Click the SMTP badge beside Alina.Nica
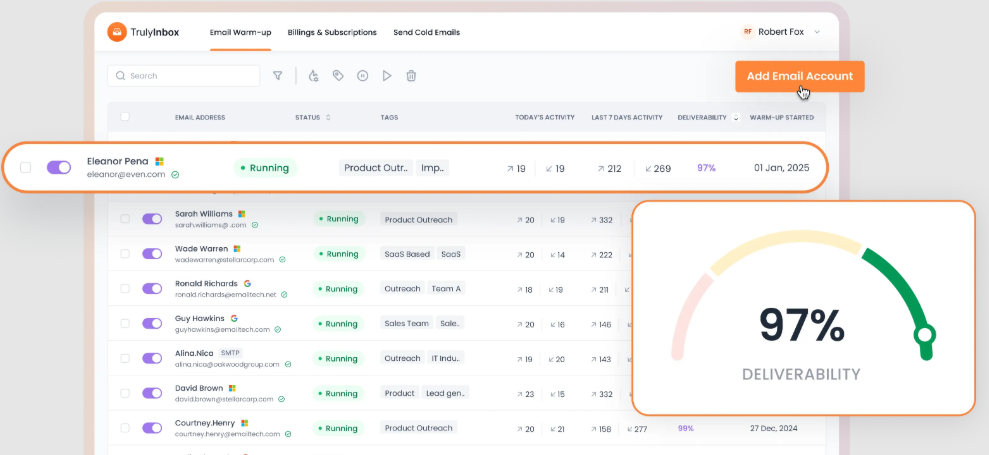This screenshot has width=989, height=455. pos(230,353)
